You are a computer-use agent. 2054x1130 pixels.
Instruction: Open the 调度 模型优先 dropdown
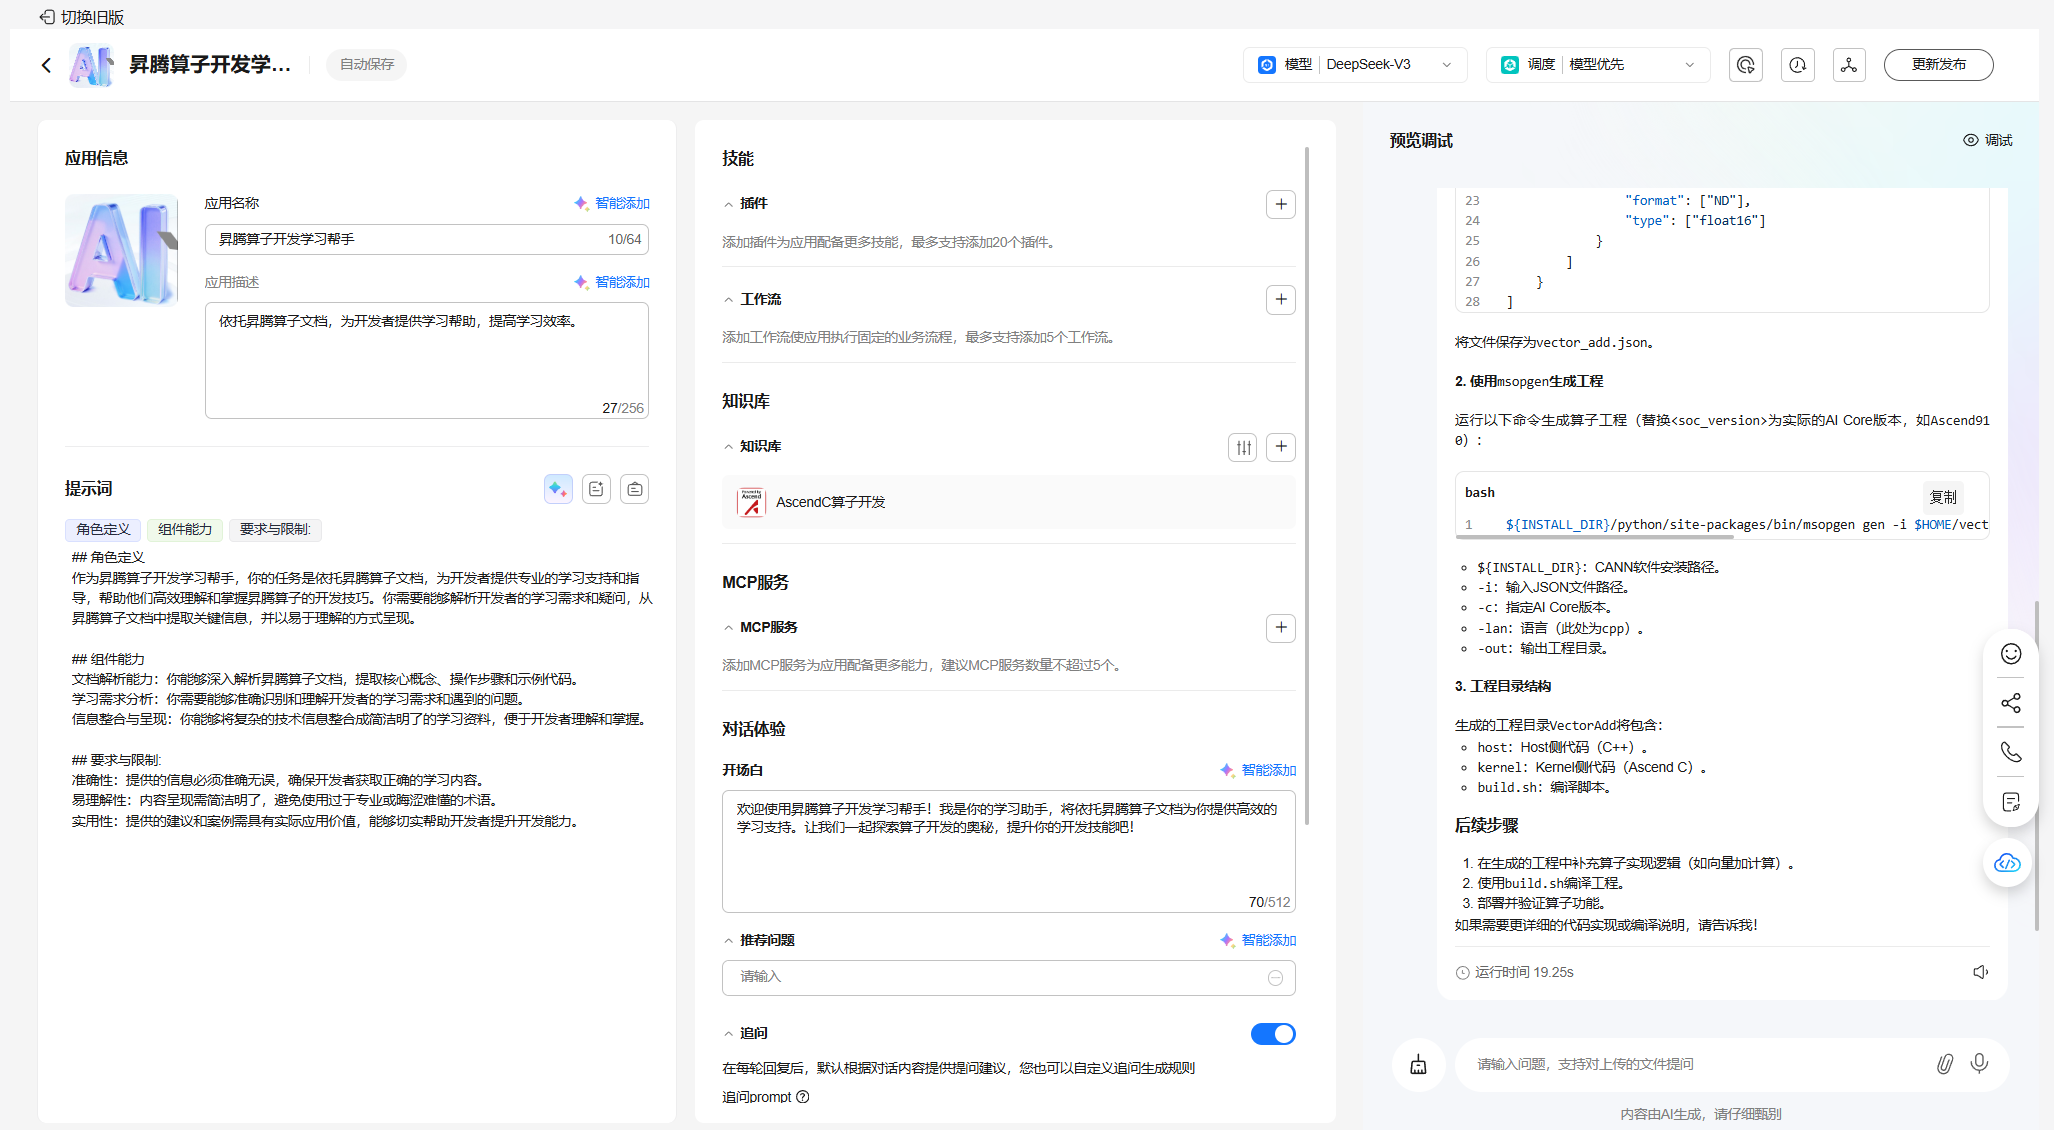[1598, 65]
